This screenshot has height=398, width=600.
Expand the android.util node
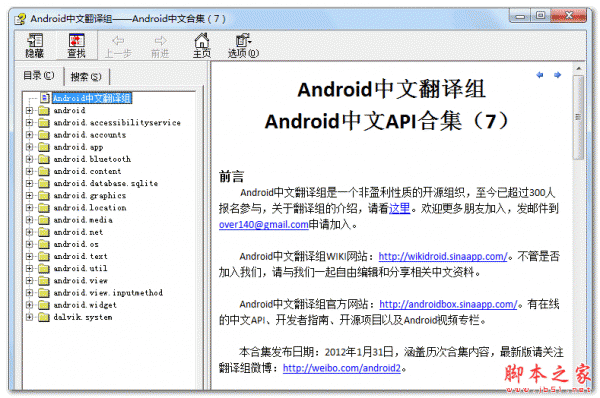29,268
